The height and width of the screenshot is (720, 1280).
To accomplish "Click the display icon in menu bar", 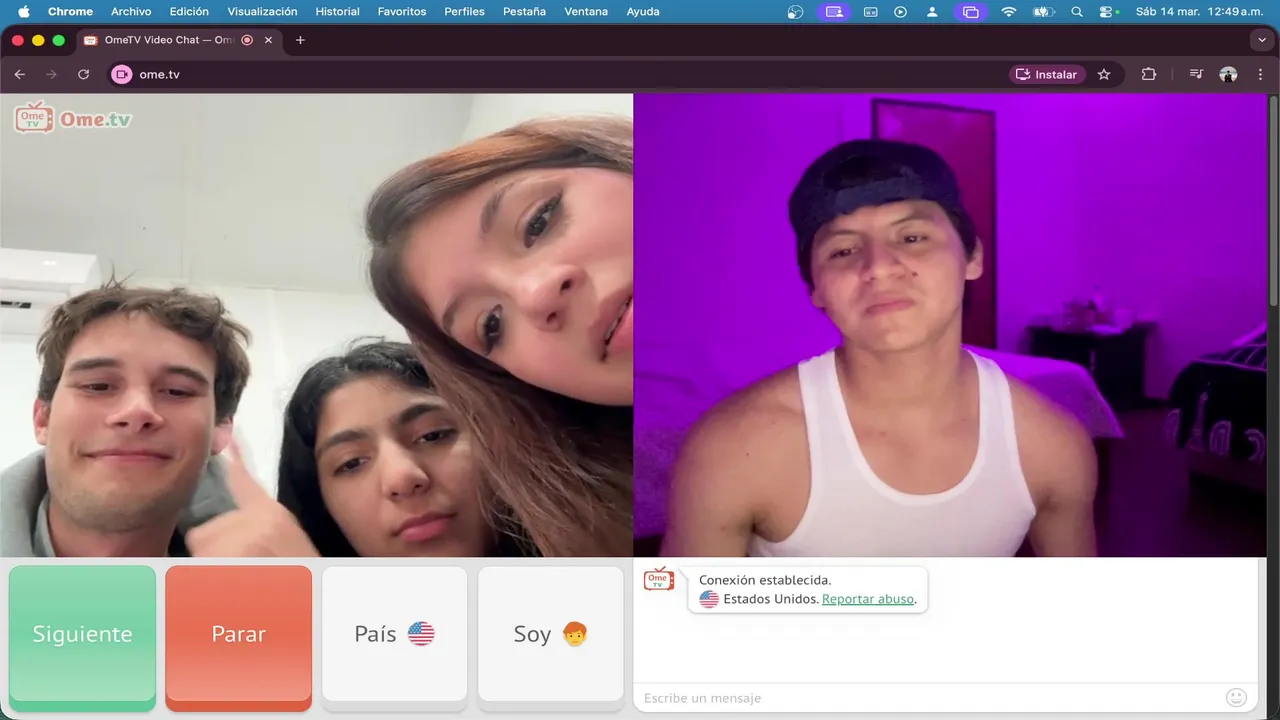I will [x=870, y=12].
